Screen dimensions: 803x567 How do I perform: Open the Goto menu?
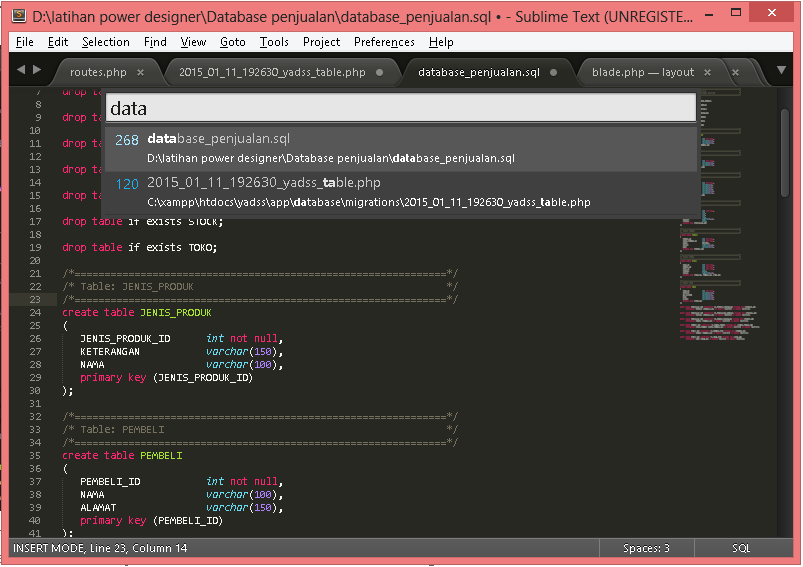[233, 42]
